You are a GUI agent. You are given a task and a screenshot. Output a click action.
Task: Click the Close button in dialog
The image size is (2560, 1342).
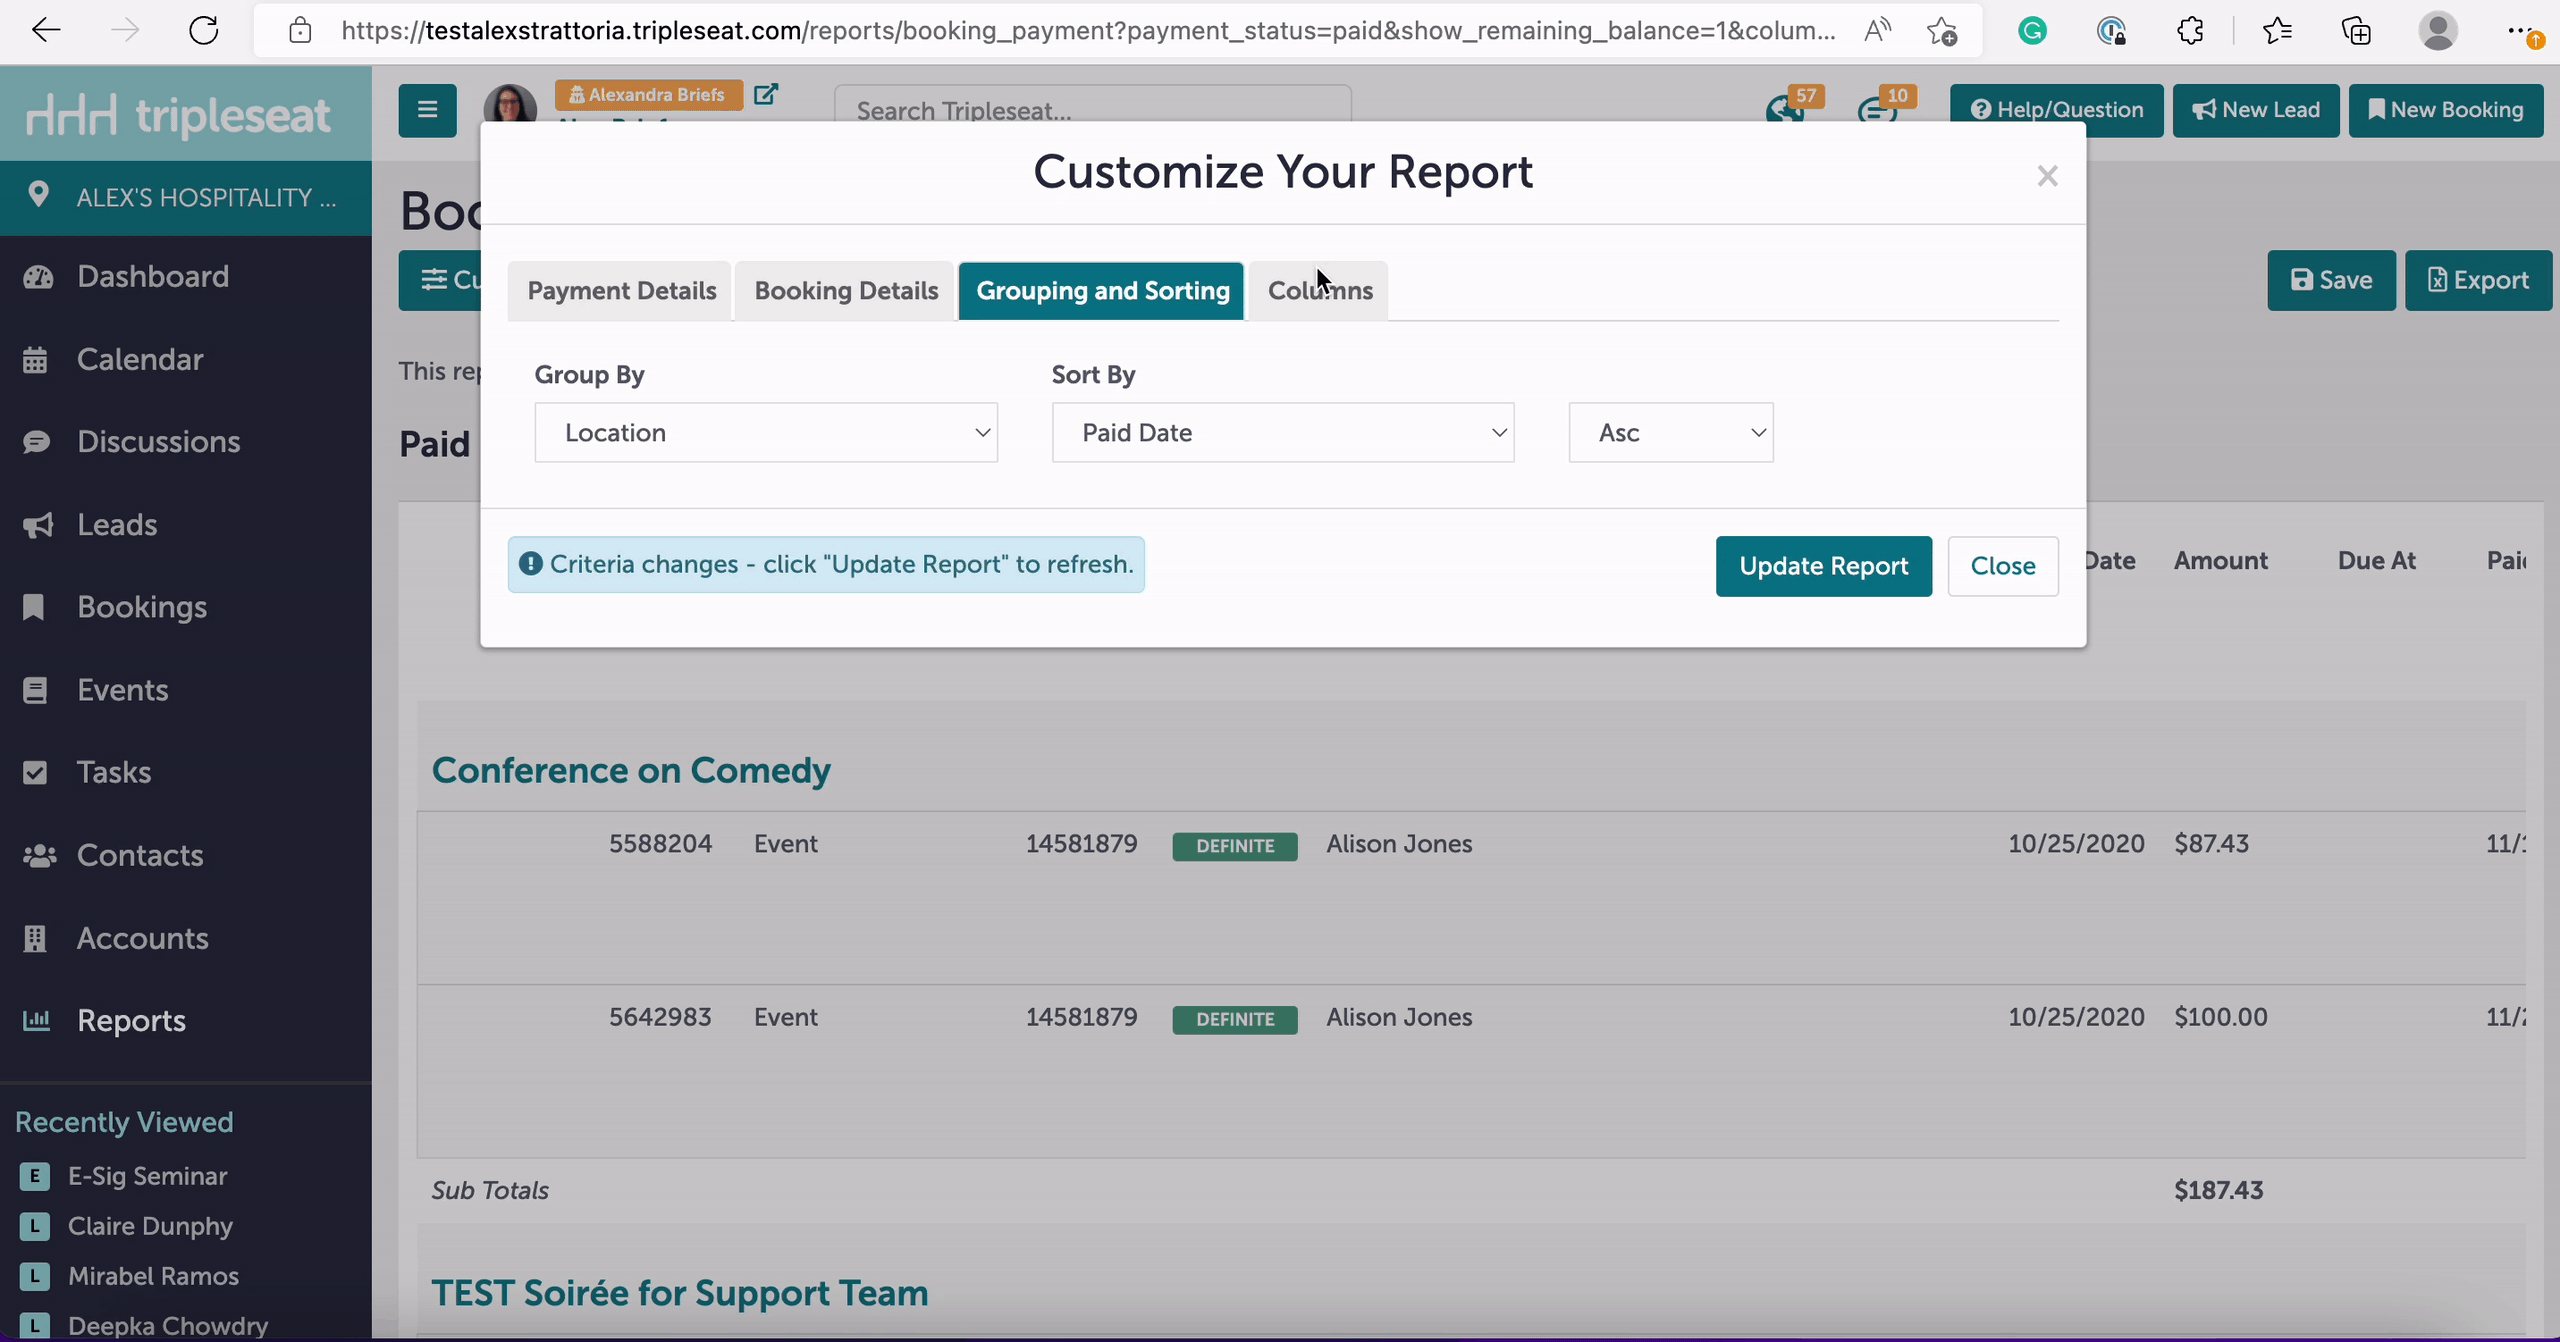click(x=2003, y=566)
